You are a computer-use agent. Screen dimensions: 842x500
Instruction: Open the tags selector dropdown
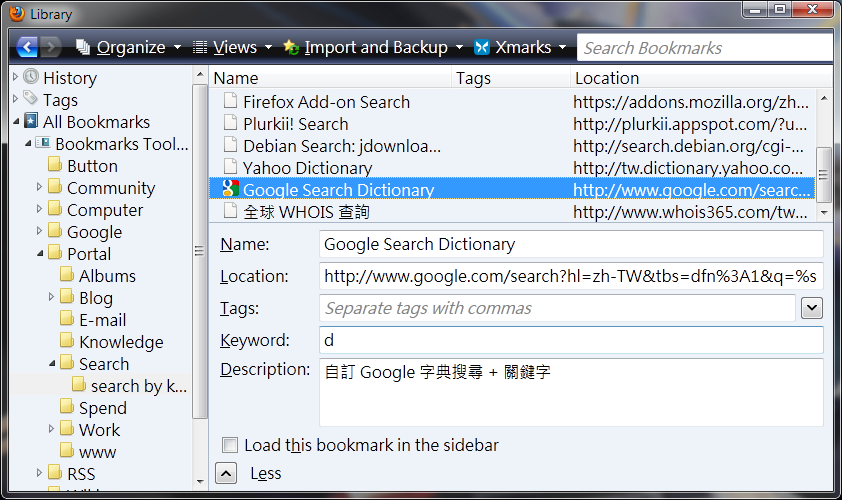click(x=812, y=308)
